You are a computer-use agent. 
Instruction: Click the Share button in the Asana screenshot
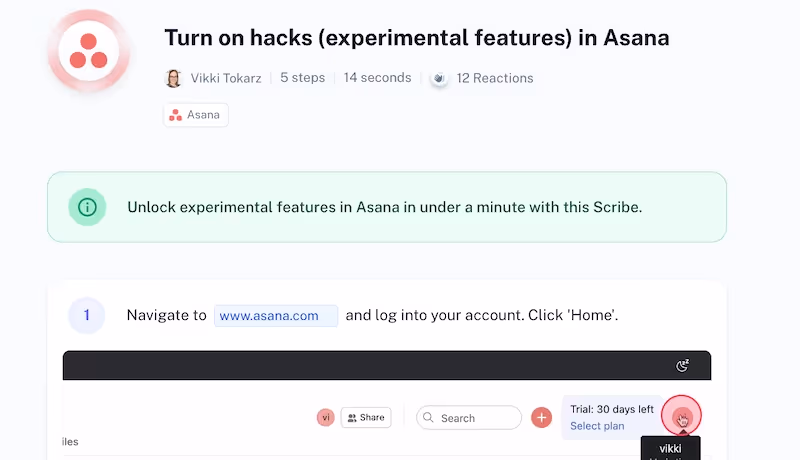point(366,418)
